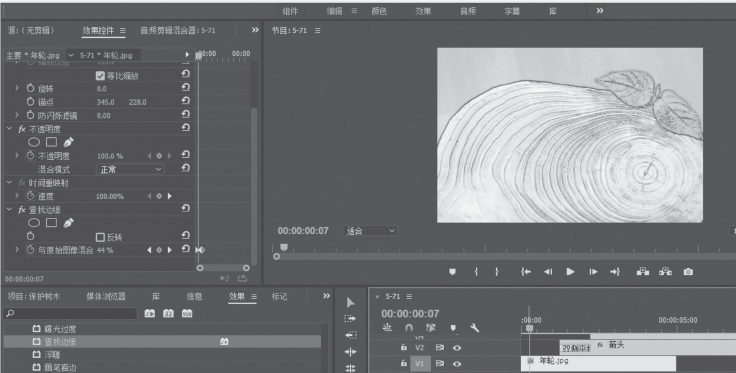This screenshot has height=373, width=736.
Task: Open 适合 zoom level dropdown
Action: (370, 231)
